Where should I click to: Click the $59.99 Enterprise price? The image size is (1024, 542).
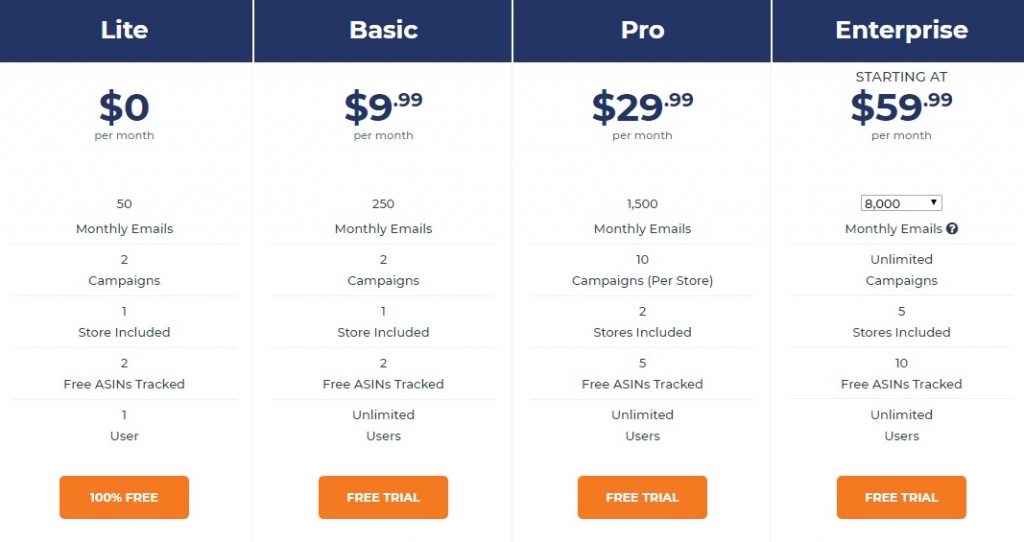coord(901,108)
